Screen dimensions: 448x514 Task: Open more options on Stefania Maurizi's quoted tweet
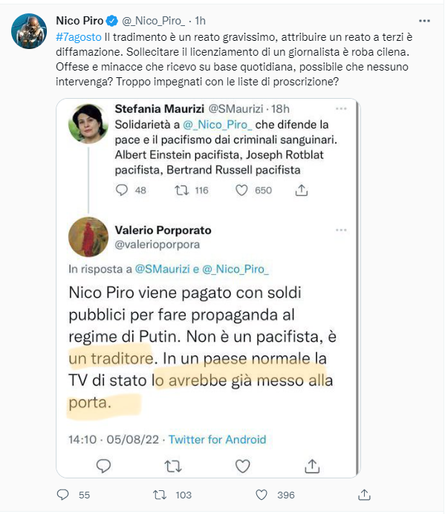point(341,109)
